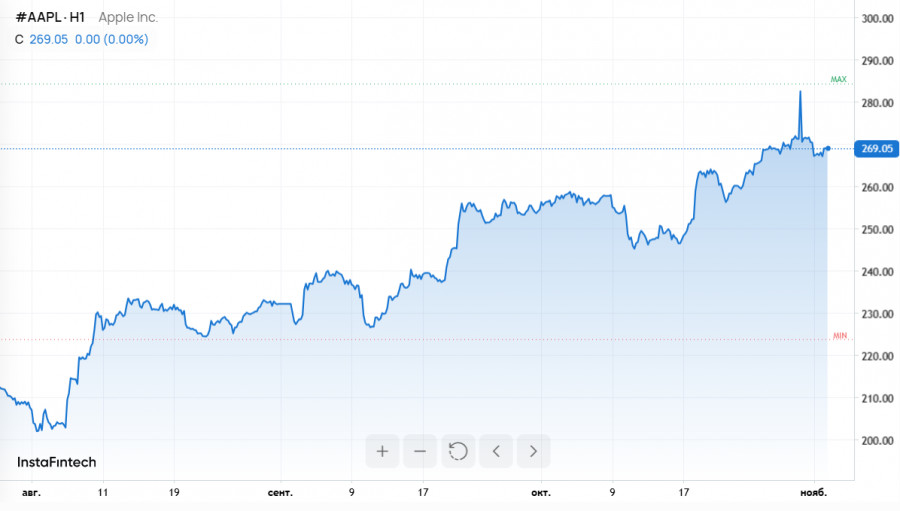Click the green MAX level label
The height and width of the screenshot is (511, 900).
click(x=838, y=79)
